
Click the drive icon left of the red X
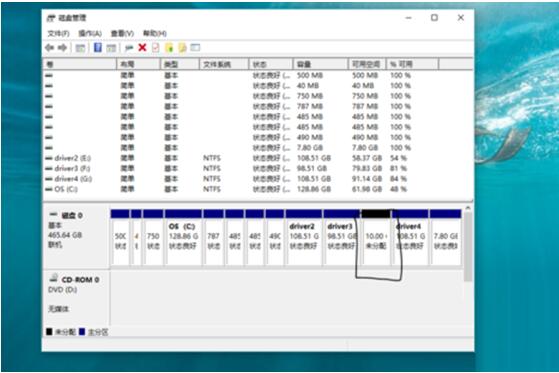(129, 48)
